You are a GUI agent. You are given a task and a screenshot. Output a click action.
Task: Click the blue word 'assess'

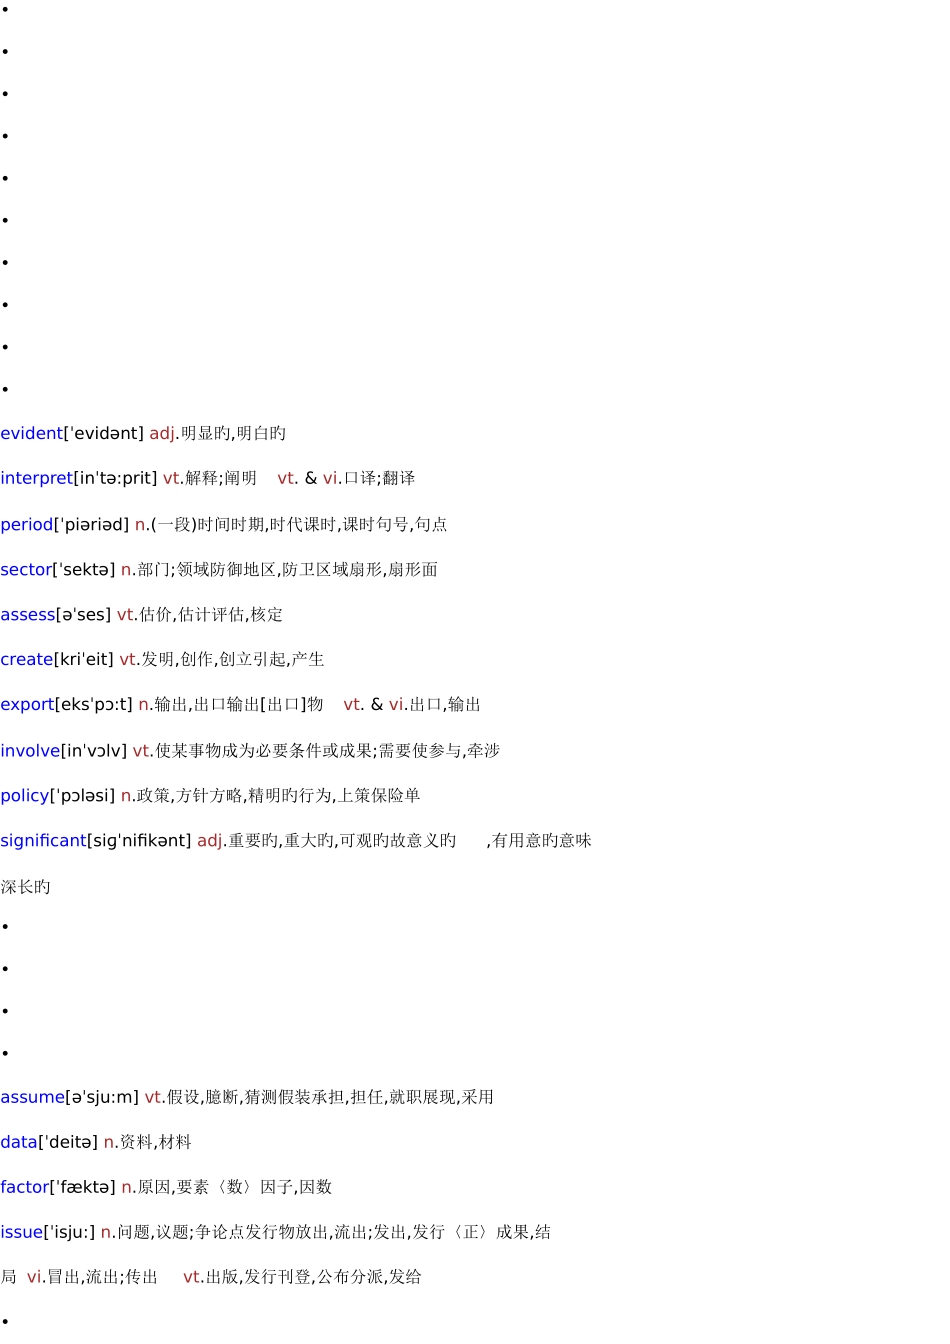(28, 614)
